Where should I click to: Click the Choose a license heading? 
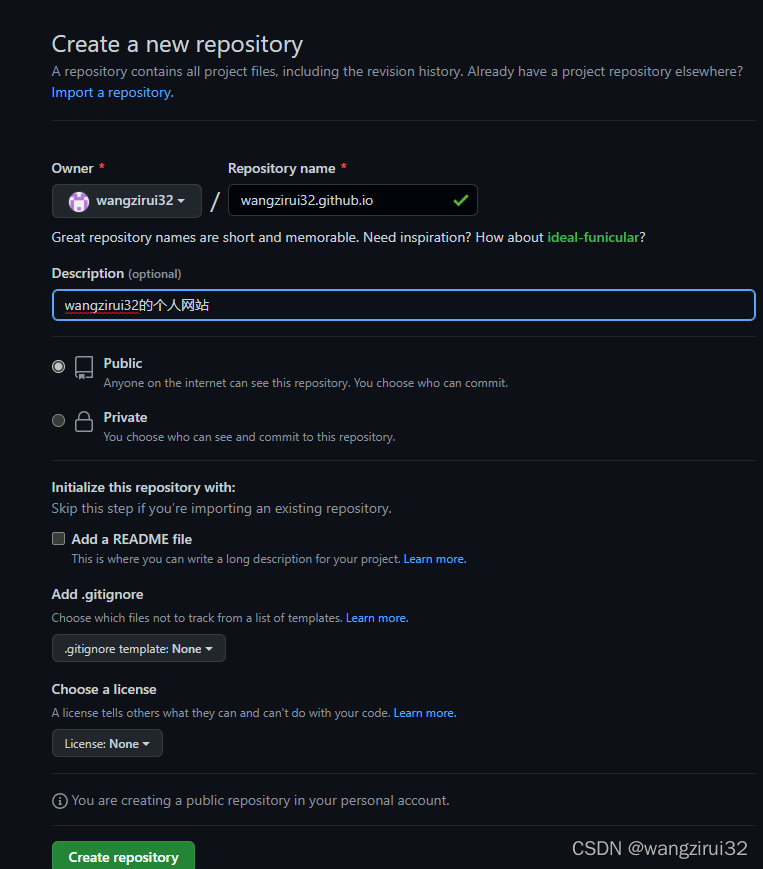(x=104, y=689)
